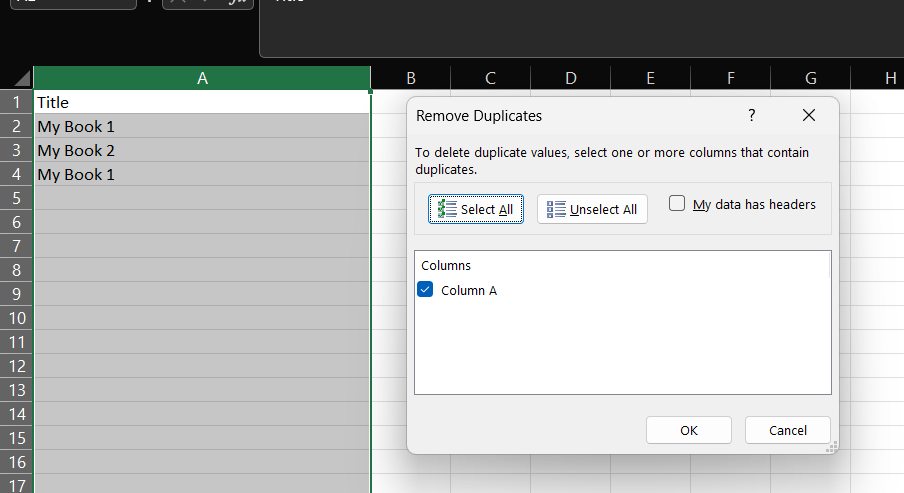Select the column B header

click(410, 78)
